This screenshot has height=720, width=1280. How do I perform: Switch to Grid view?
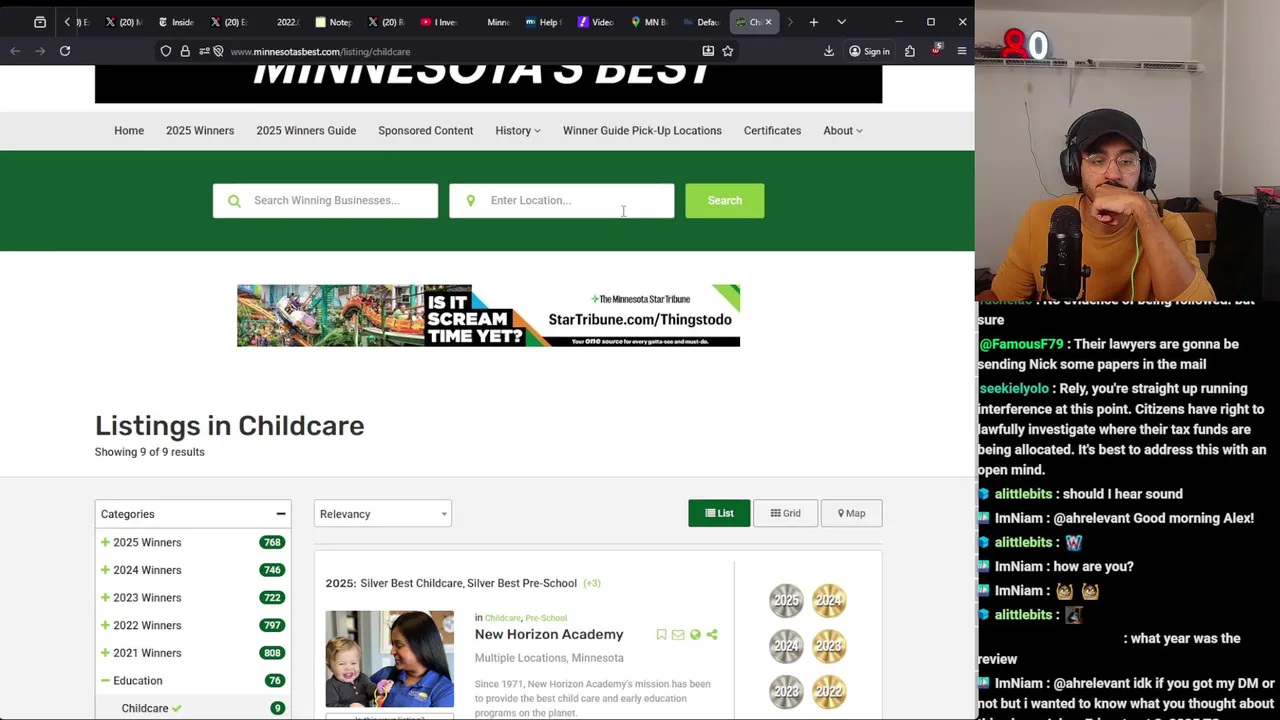(785, 513)
